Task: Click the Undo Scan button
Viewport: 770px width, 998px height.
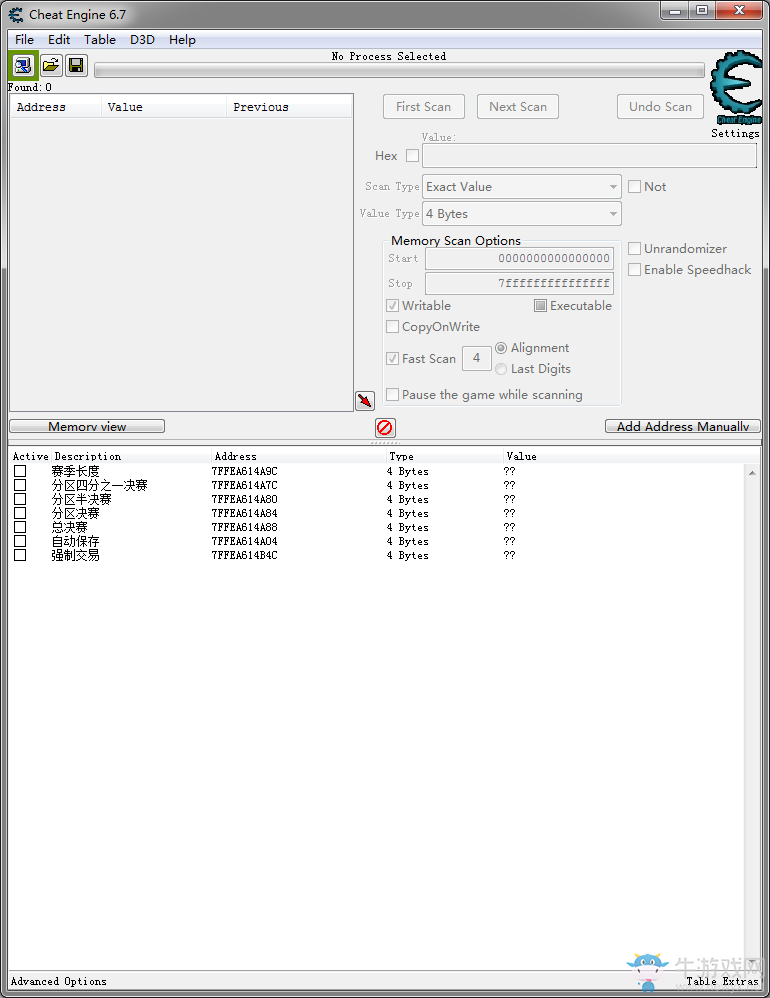Action: [x=661, y=107]
